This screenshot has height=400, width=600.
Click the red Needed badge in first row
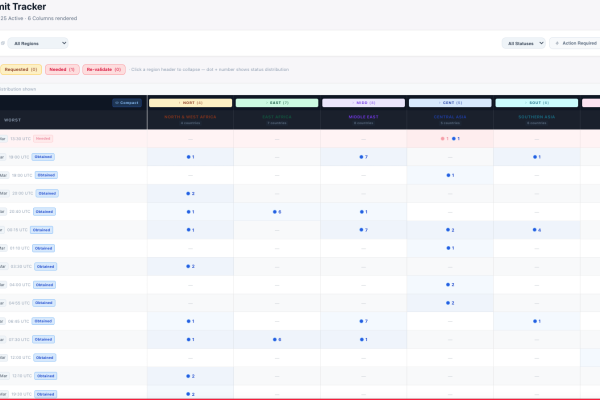tap(43, 139)
